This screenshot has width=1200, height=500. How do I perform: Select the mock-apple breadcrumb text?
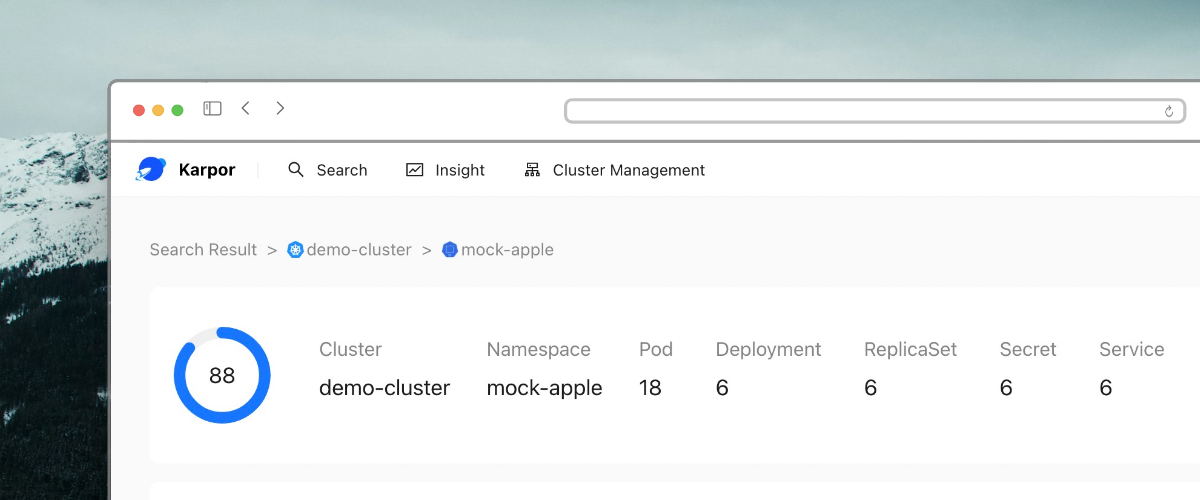[x=507, y=250]
